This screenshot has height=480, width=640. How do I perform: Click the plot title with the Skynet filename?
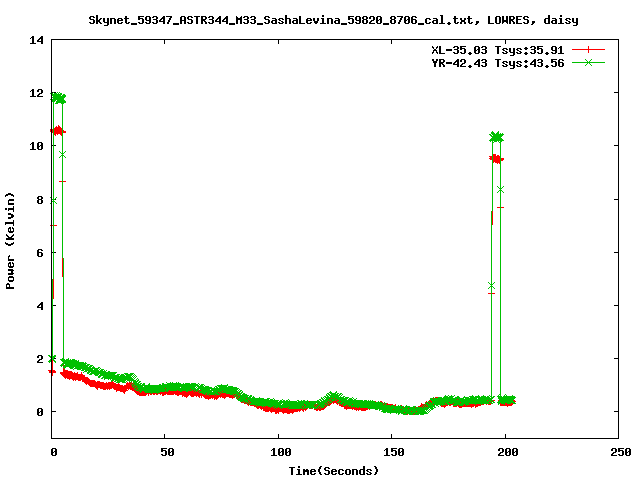click(x=333, y=20)
